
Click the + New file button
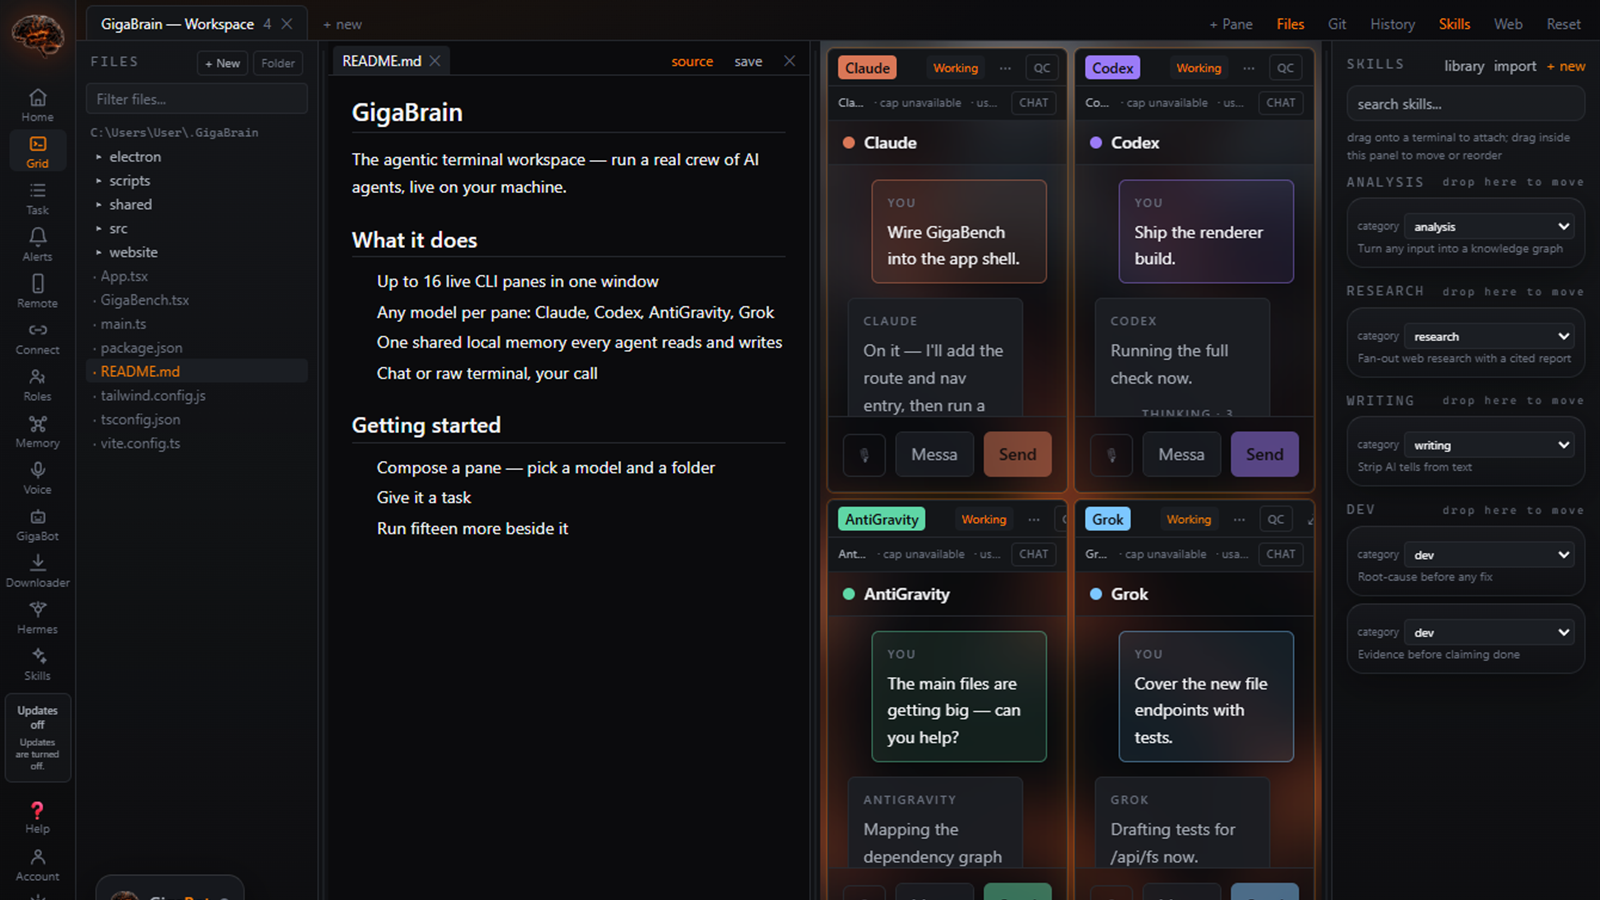tap(222, 63)
